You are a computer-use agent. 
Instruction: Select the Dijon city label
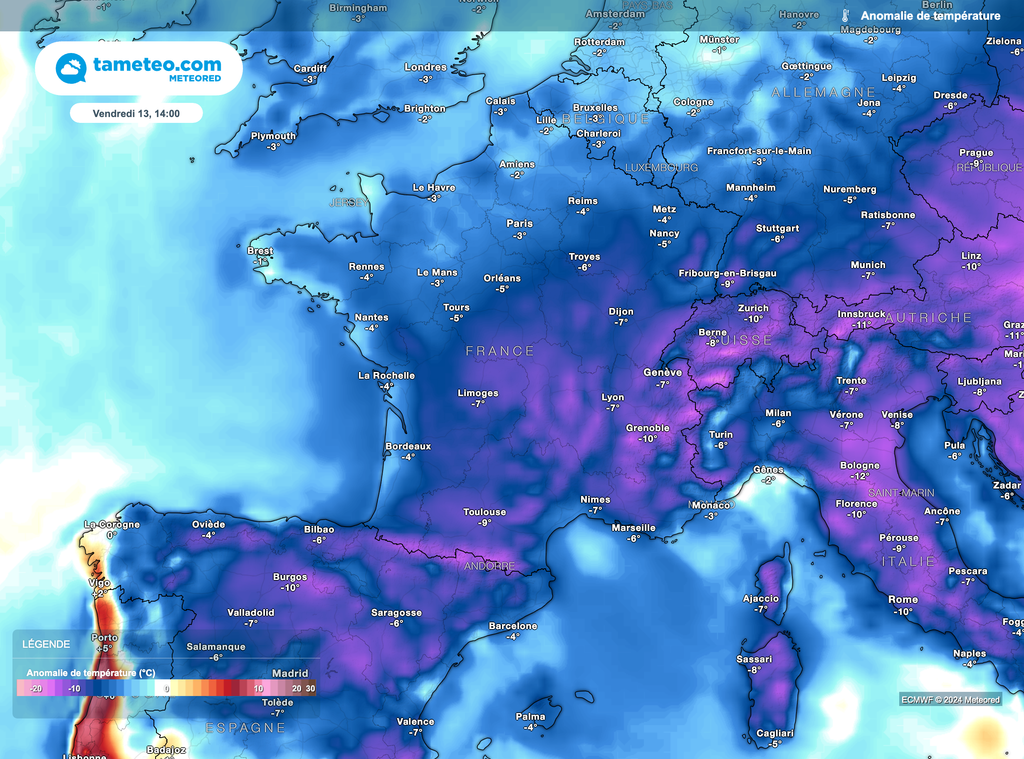pyautogui.click(x=621, y=312)
